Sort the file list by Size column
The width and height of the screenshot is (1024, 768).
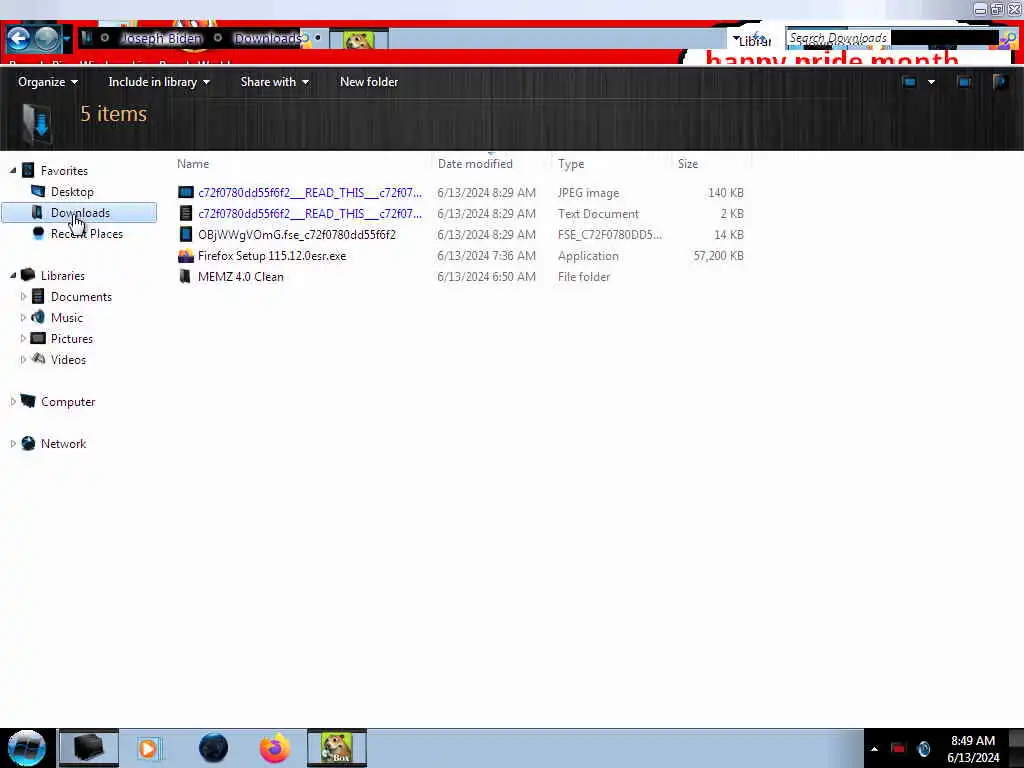(688, 164)
